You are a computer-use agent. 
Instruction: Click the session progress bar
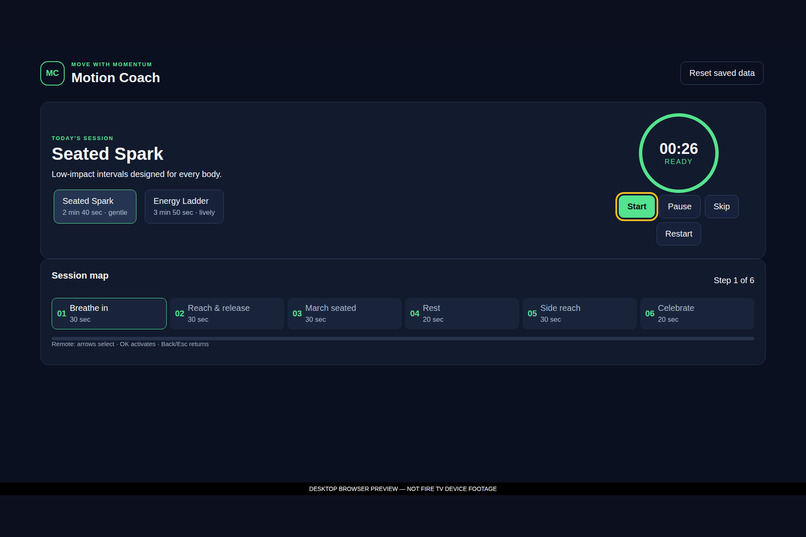pos(402,338)
